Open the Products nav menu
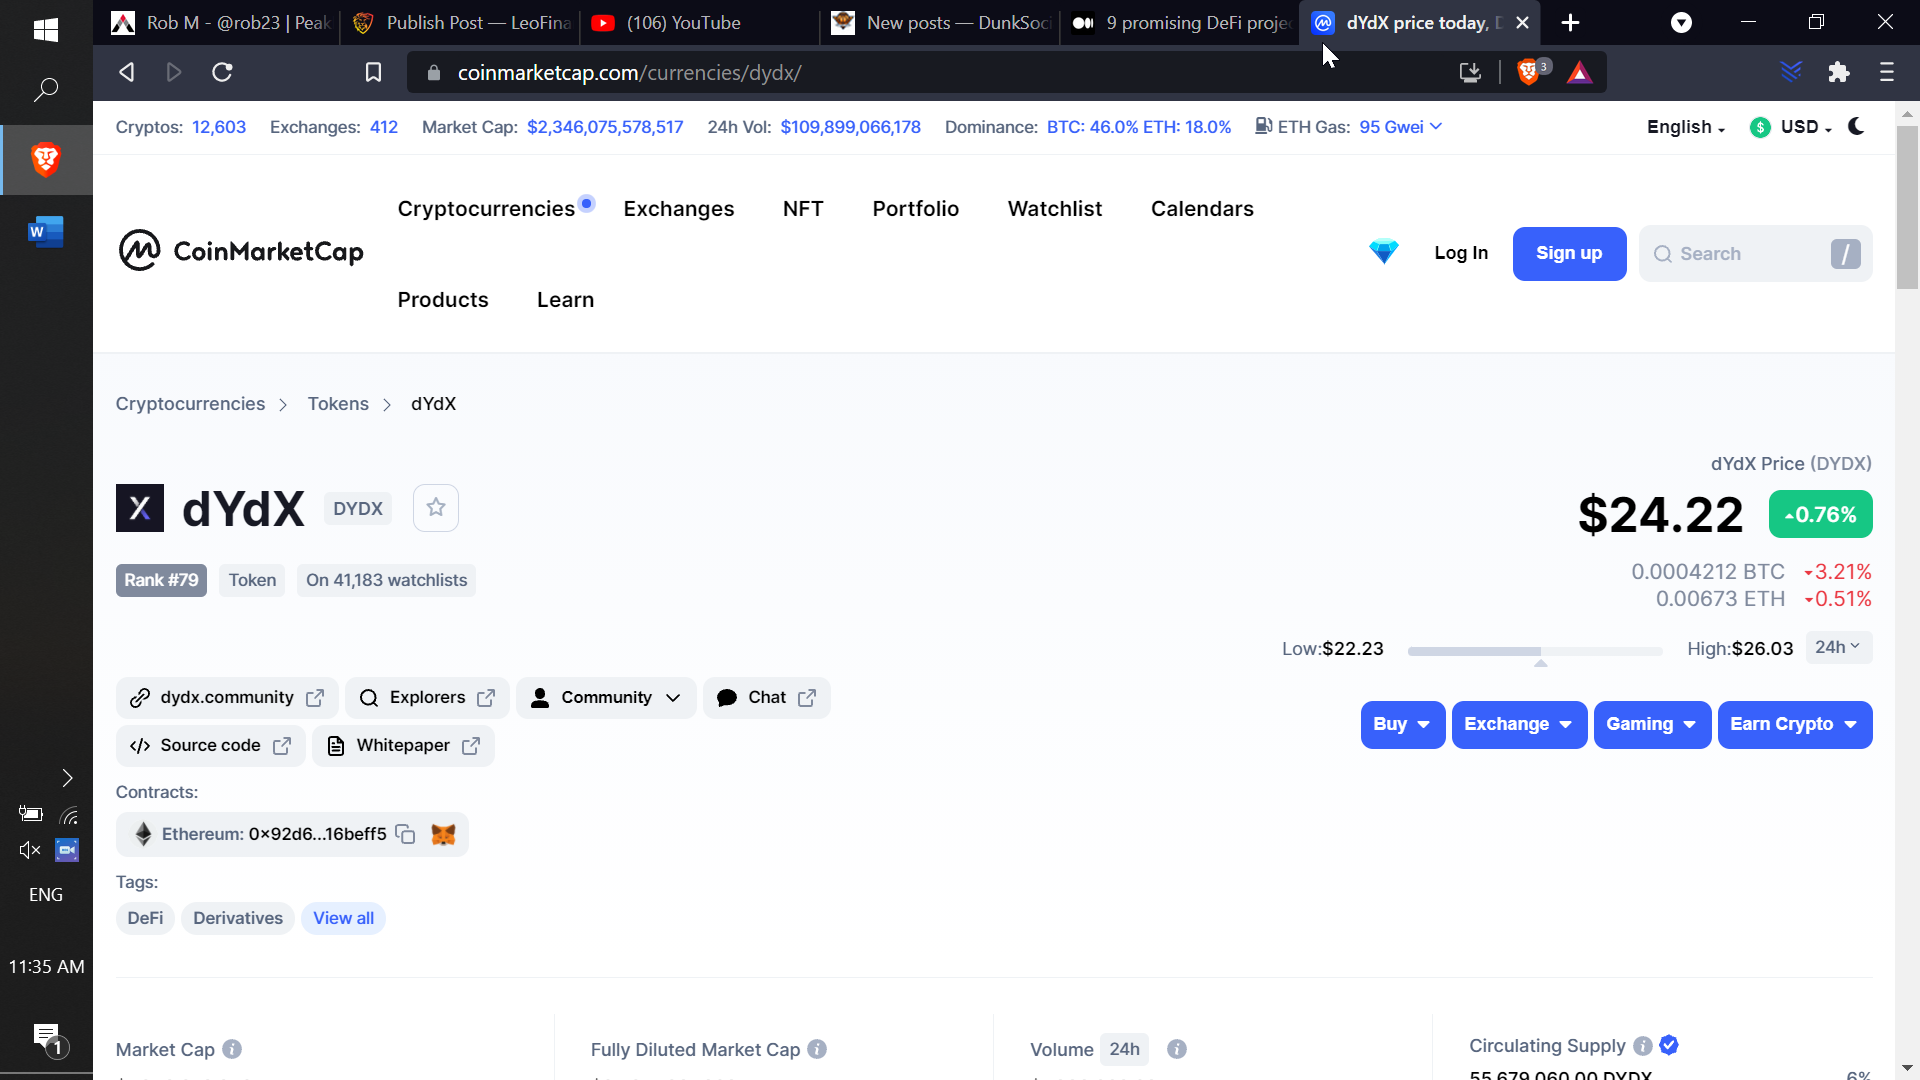This screenshot has height=1080, width=1920. pos(443,300)
